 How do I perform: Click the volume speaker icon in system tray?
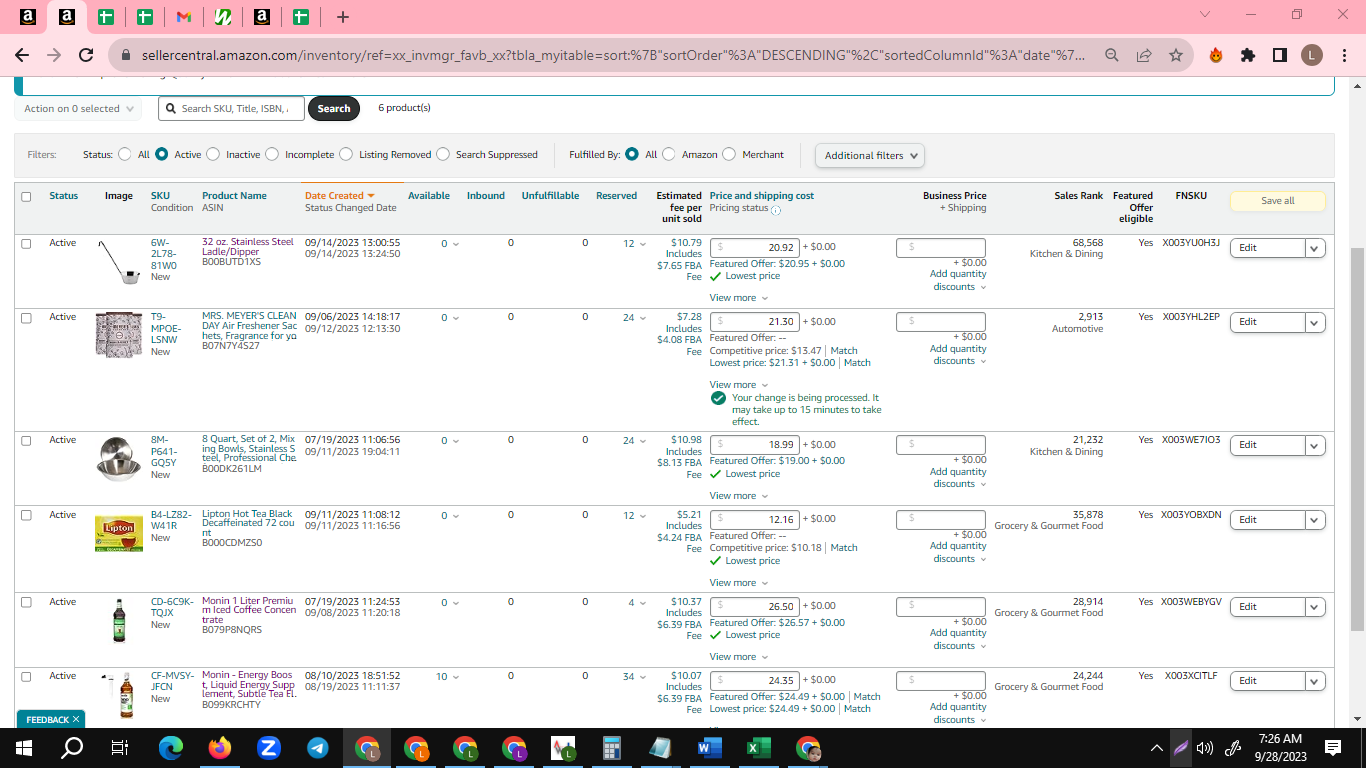point(1205,748)
